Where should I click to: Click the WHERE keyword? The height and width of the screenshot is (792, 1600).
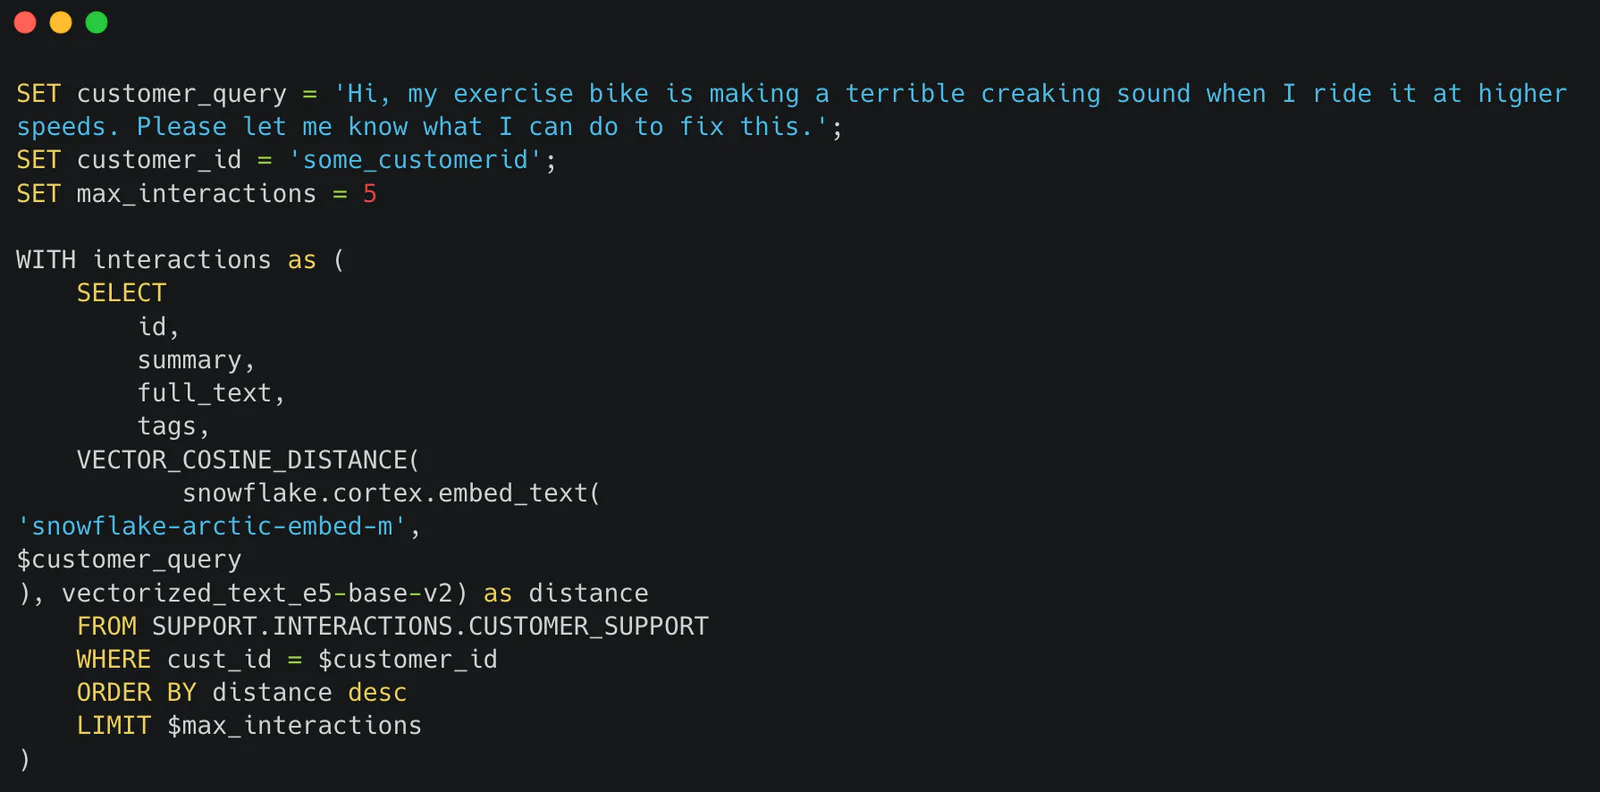(x=114, y=659)
